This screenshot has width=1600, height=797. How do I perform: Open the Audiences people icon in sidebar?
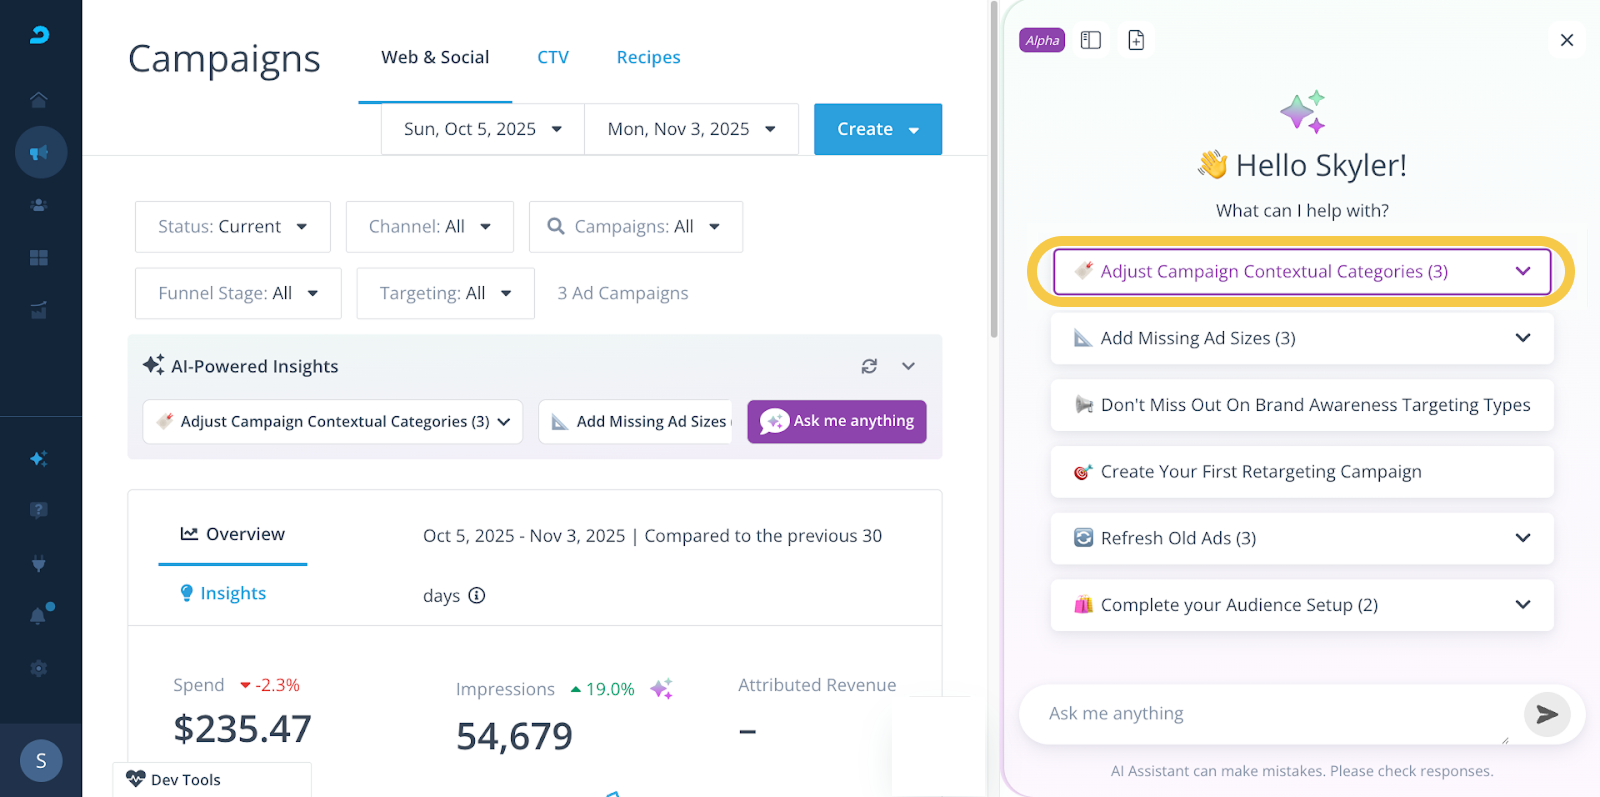[x=39, y=205]
